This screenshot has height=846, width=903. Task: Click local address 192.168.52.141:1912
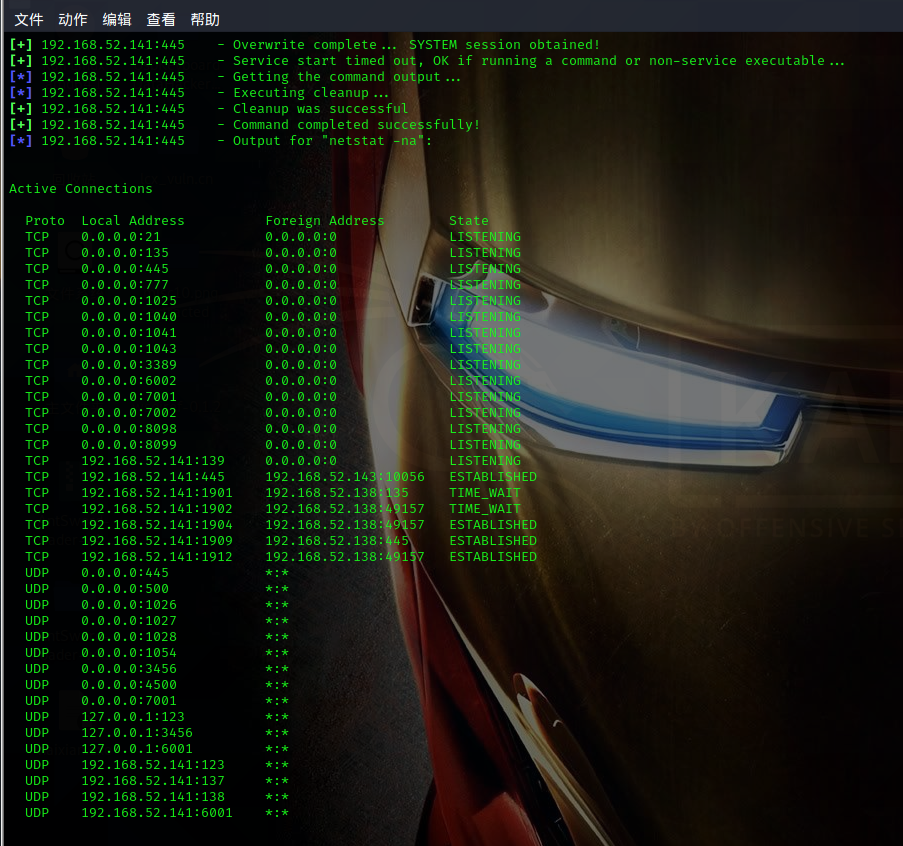pyautogui.click(x=157, y=557)
